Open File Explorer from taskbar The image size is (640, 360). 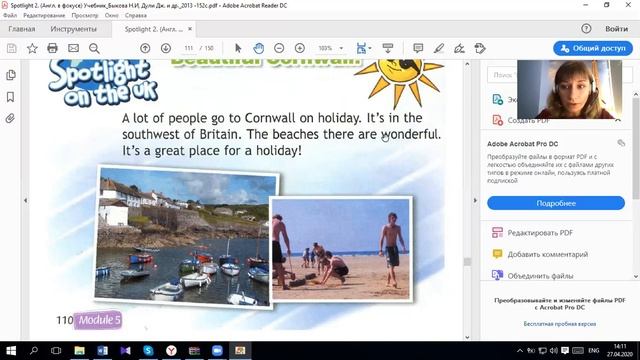point(79,351)
